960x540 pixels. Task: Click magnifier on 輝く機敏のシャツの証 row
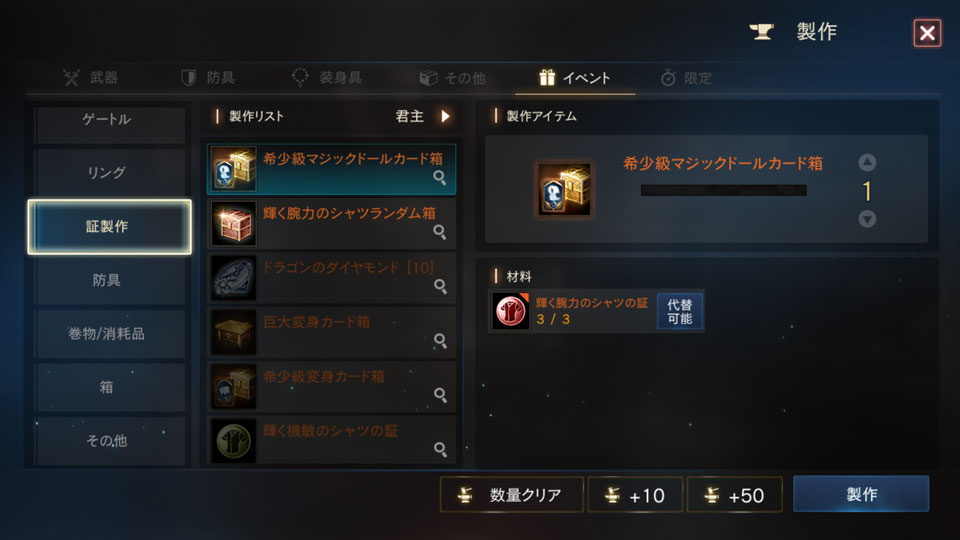(440, 449)
